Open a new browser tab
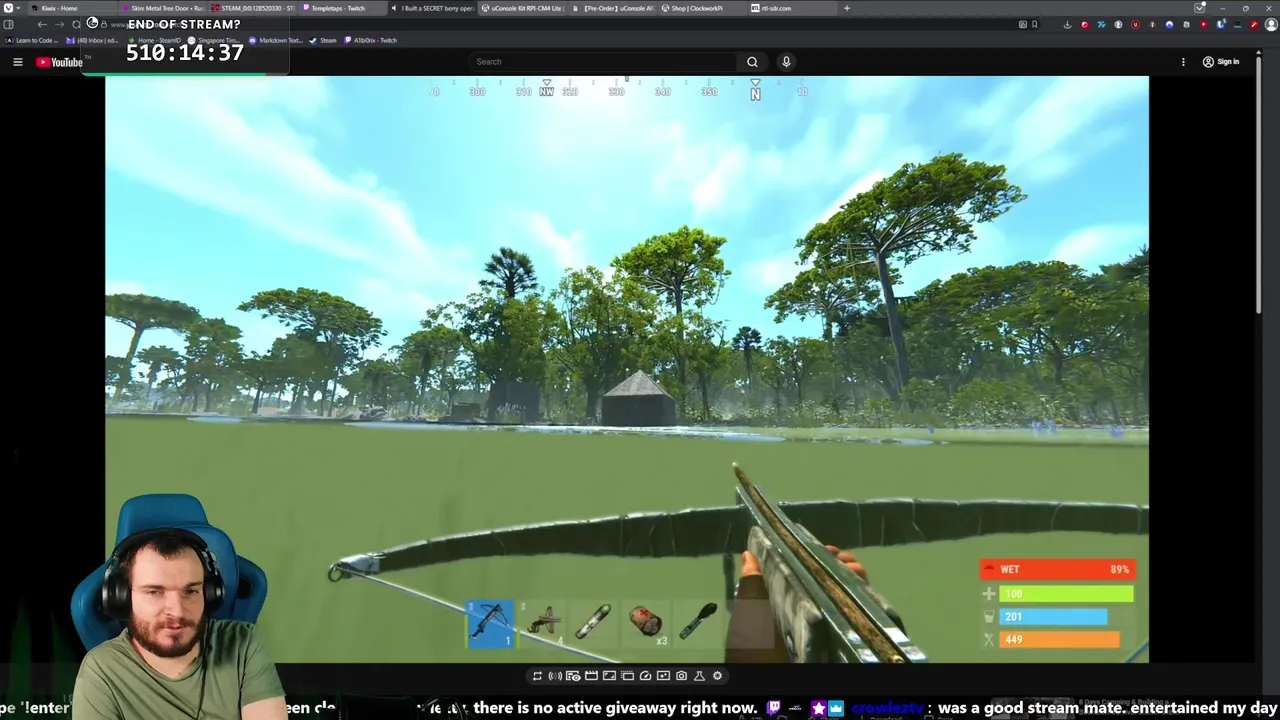This screenshot has width=1280, height=720. pyautogui.click(x=846, y=8)
